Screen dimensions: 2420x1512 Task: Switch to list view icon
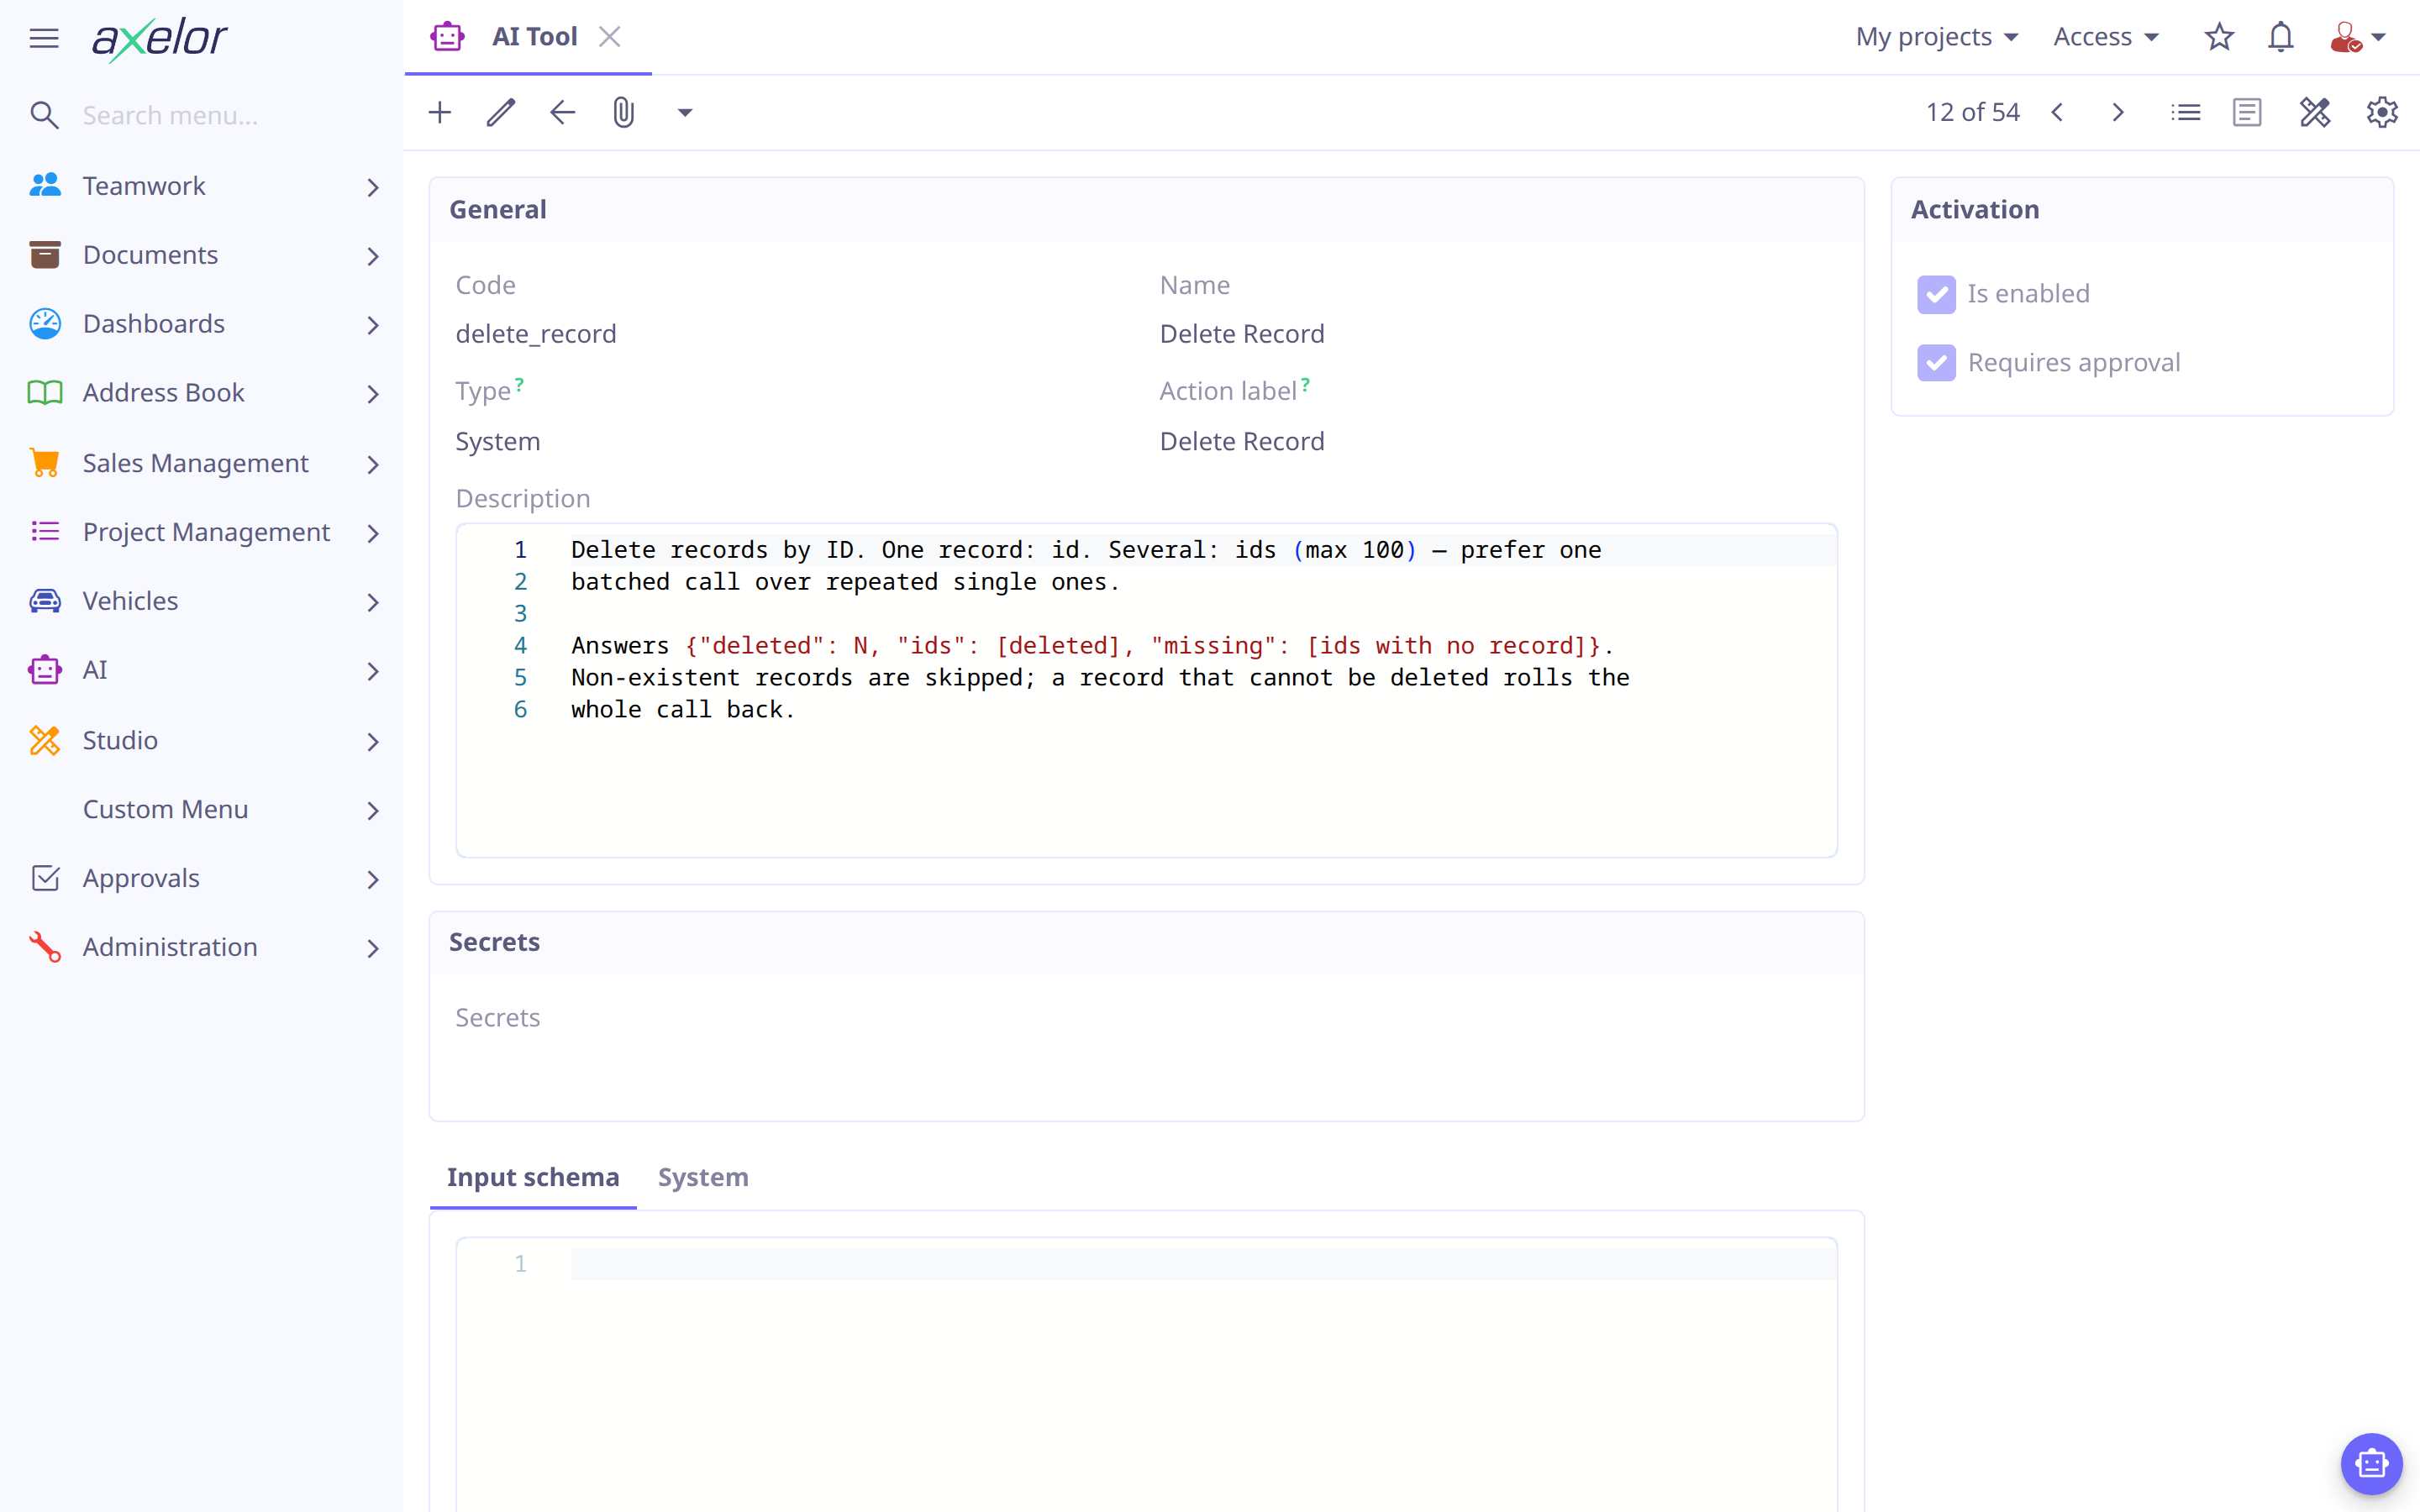(x=2186, y=112)
